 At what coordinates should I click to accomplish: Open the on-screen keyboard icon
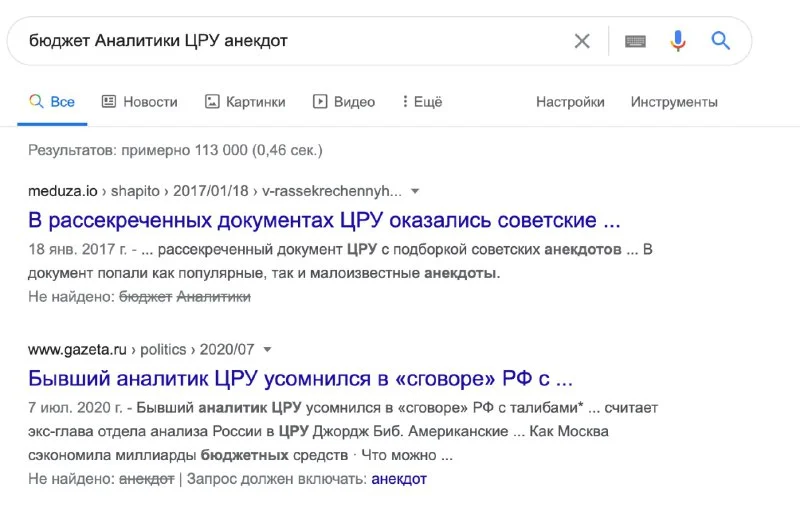[x=635, y=41]
